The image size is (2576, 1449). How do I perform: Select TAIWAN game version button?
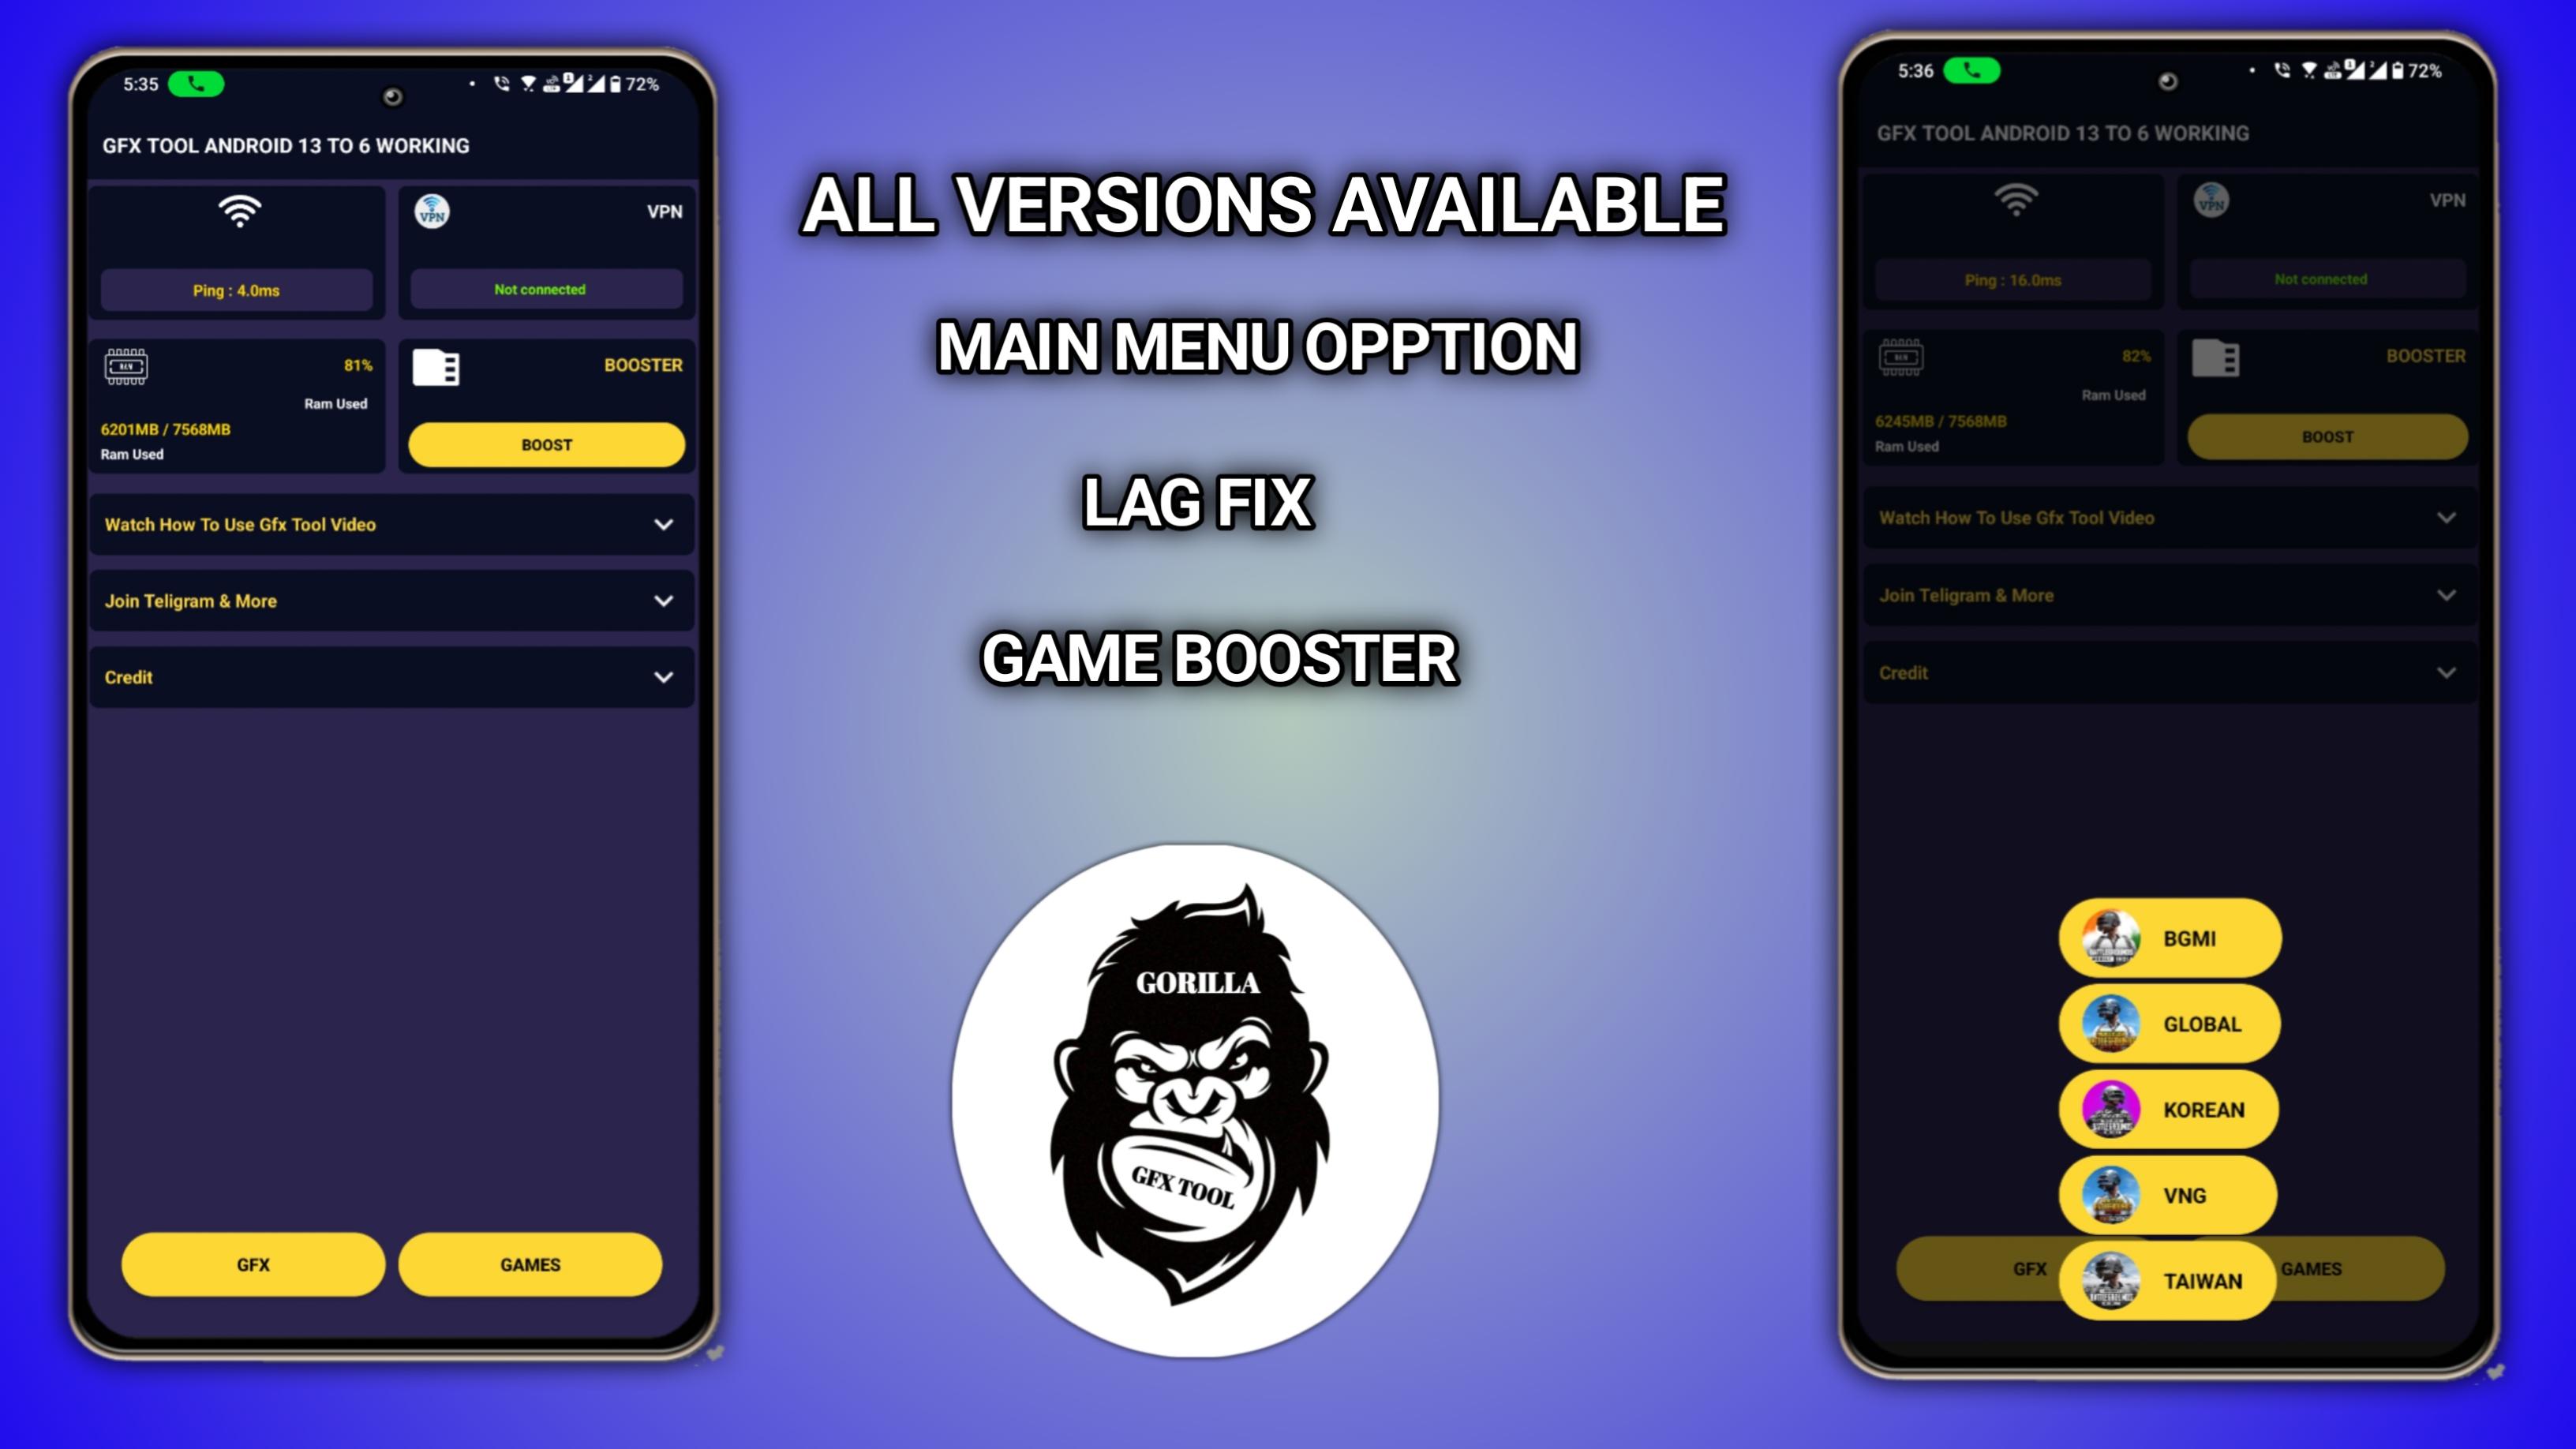click(2171, 1279)
